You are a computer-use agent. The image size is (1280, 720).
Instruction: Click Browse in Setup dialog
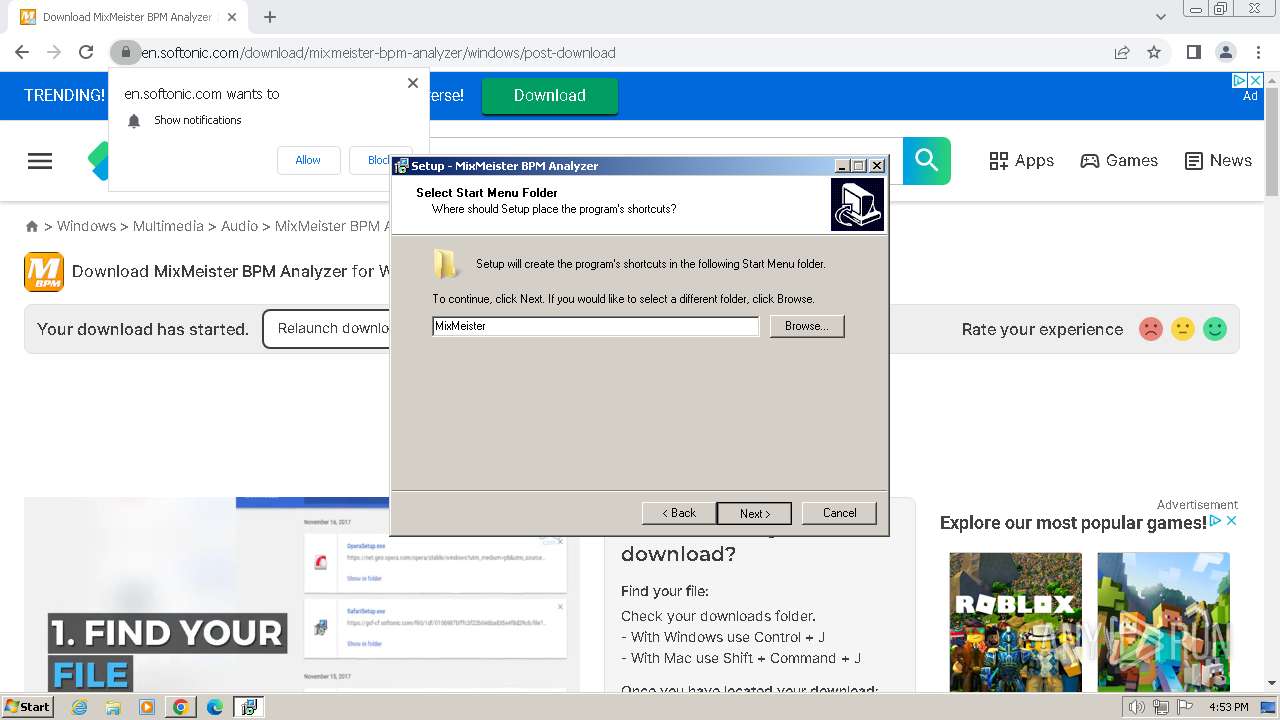pos(807,326)
